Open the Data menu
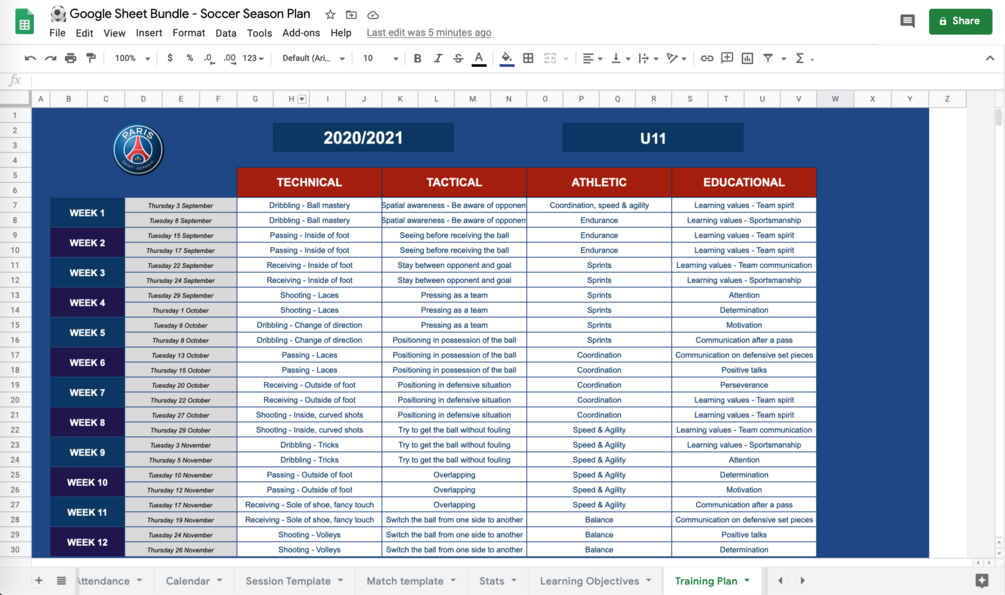1005x595 pixels. (x=226, y=33)
